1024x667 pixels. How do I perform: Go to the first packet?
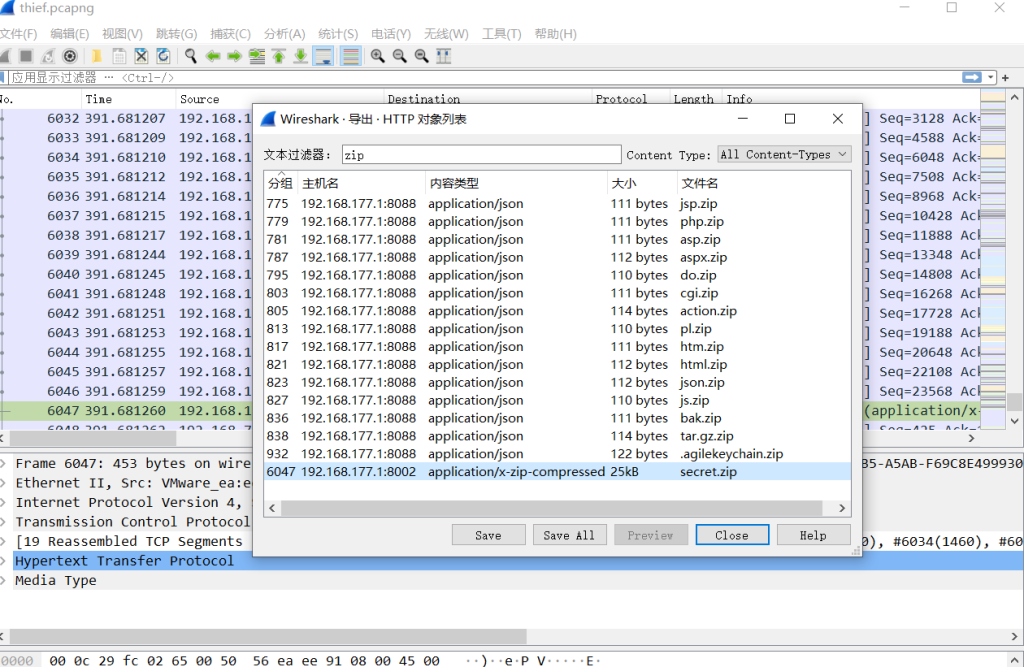[278, 56]
